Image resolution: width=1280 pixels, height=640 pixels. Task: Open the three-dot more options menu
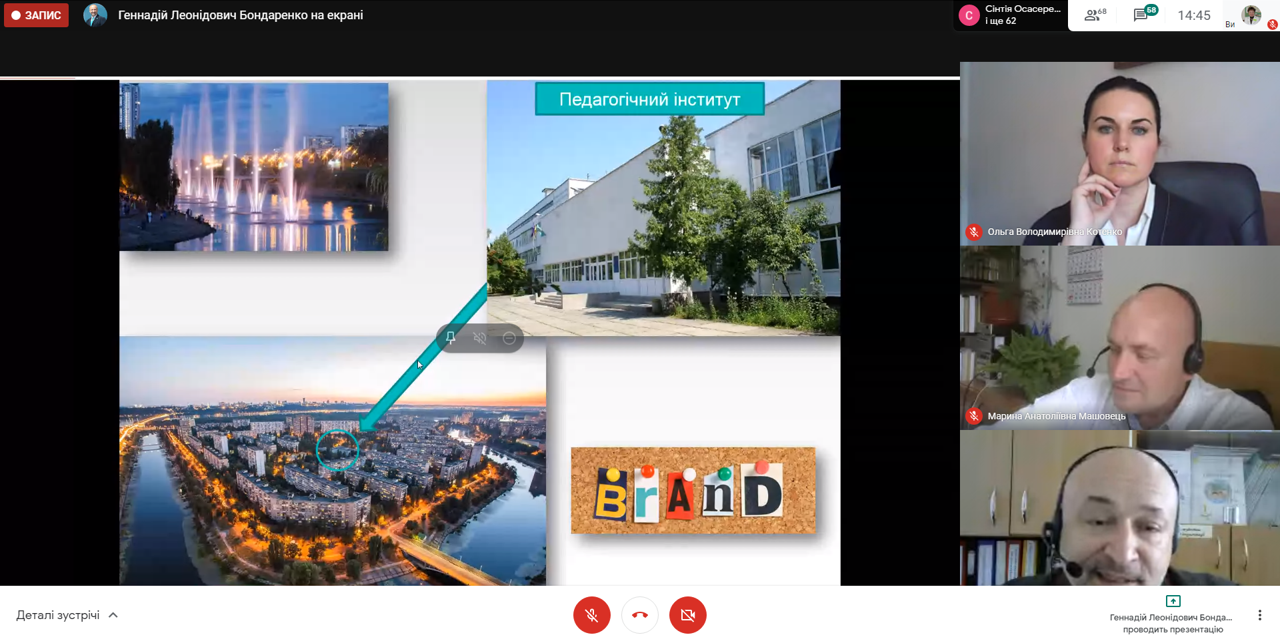click(1260, 615)
